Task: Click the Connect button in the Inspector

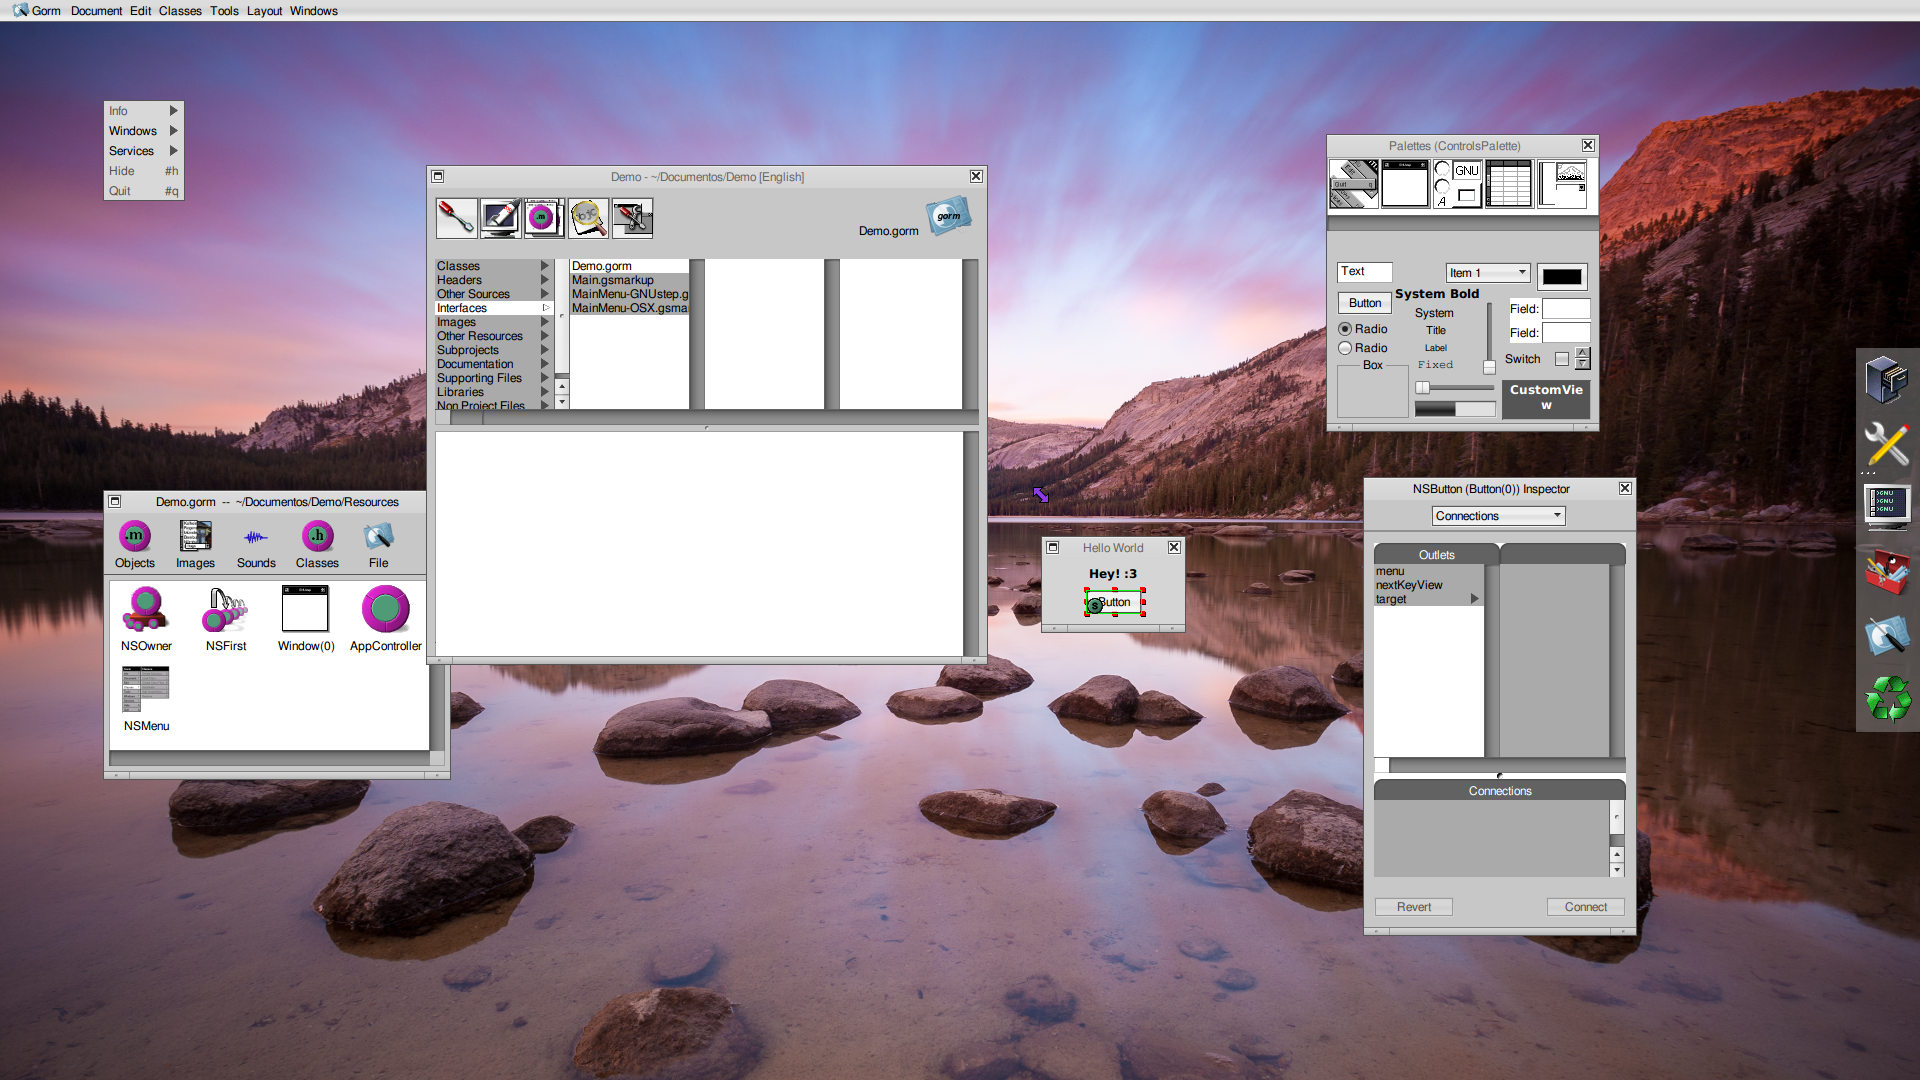Action: click(x=1585, y=906)
